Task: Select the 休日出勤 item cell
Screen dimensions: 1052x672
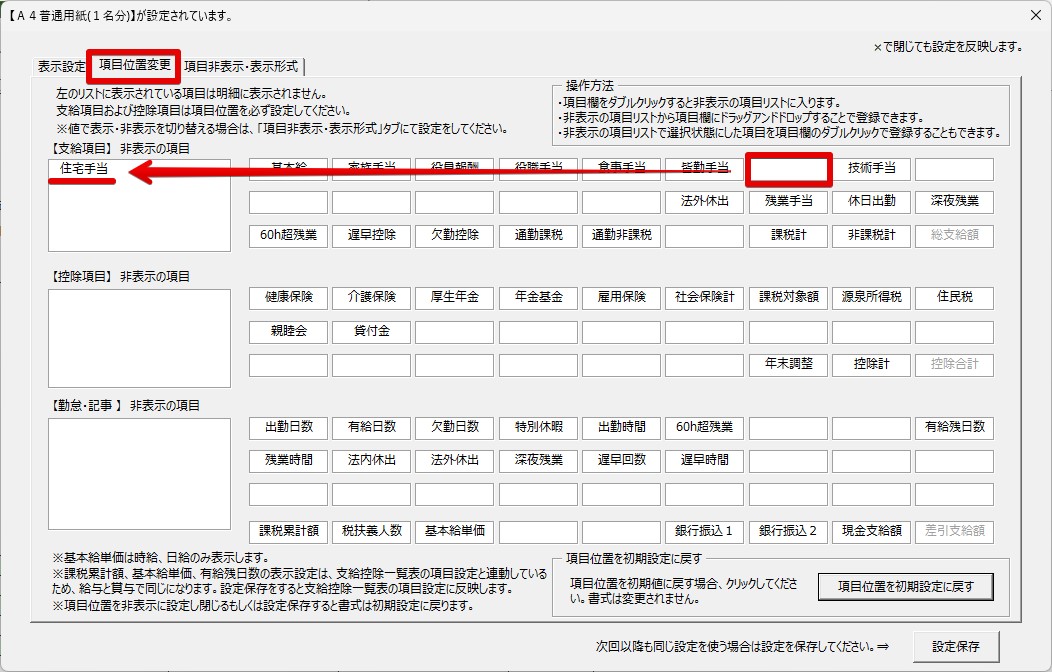Action: (871, 202)
